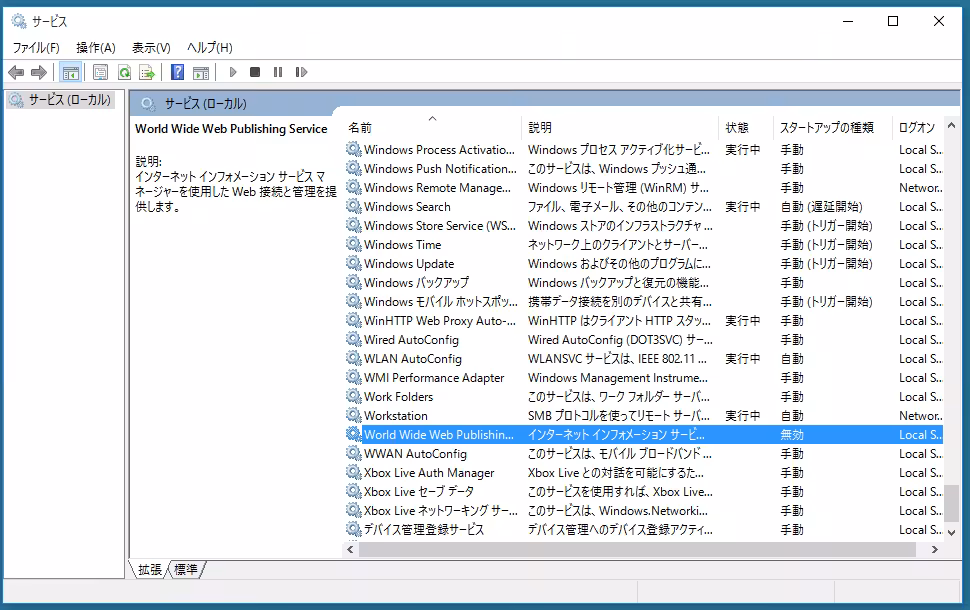Screen dimensions: 970x610
Task: Select the Windows Remote Management row
Action: pos(643,187)
